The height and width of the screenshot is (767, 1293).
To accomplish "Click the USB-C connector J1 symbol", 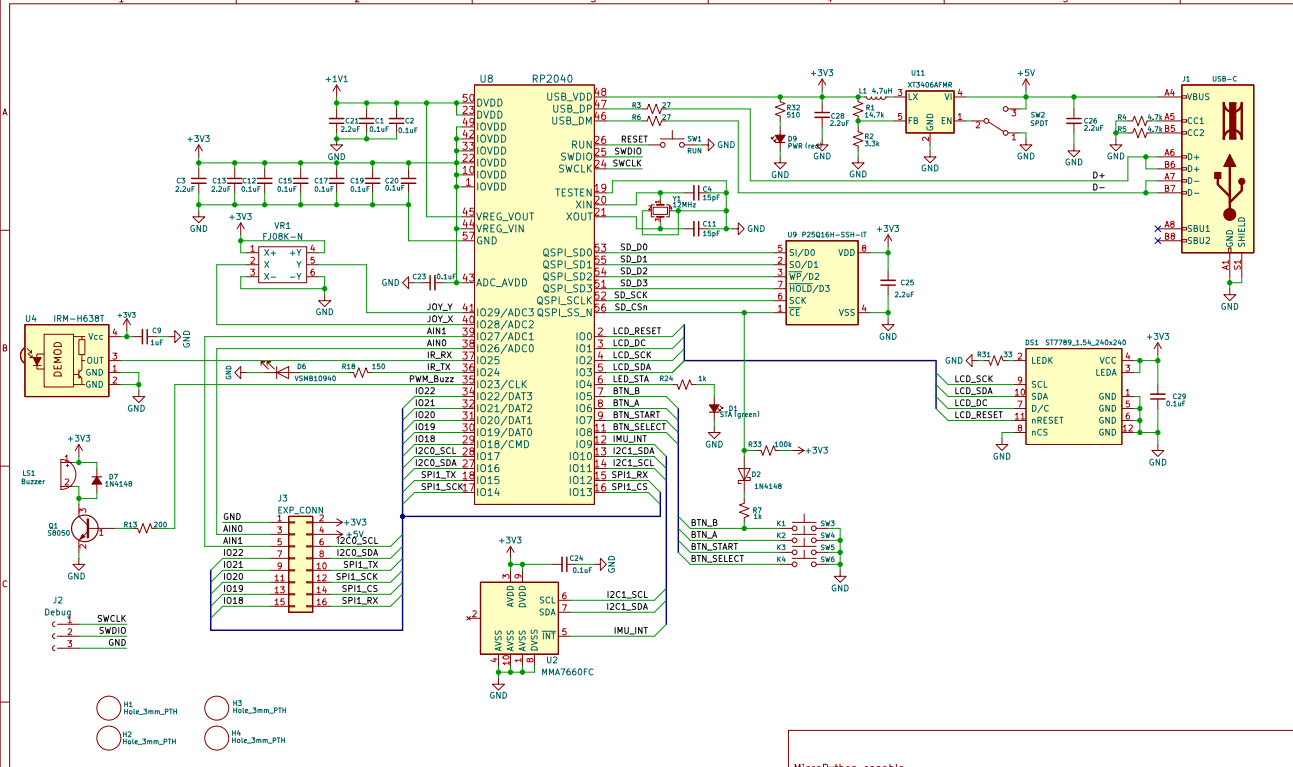I will click(1217, 169).
